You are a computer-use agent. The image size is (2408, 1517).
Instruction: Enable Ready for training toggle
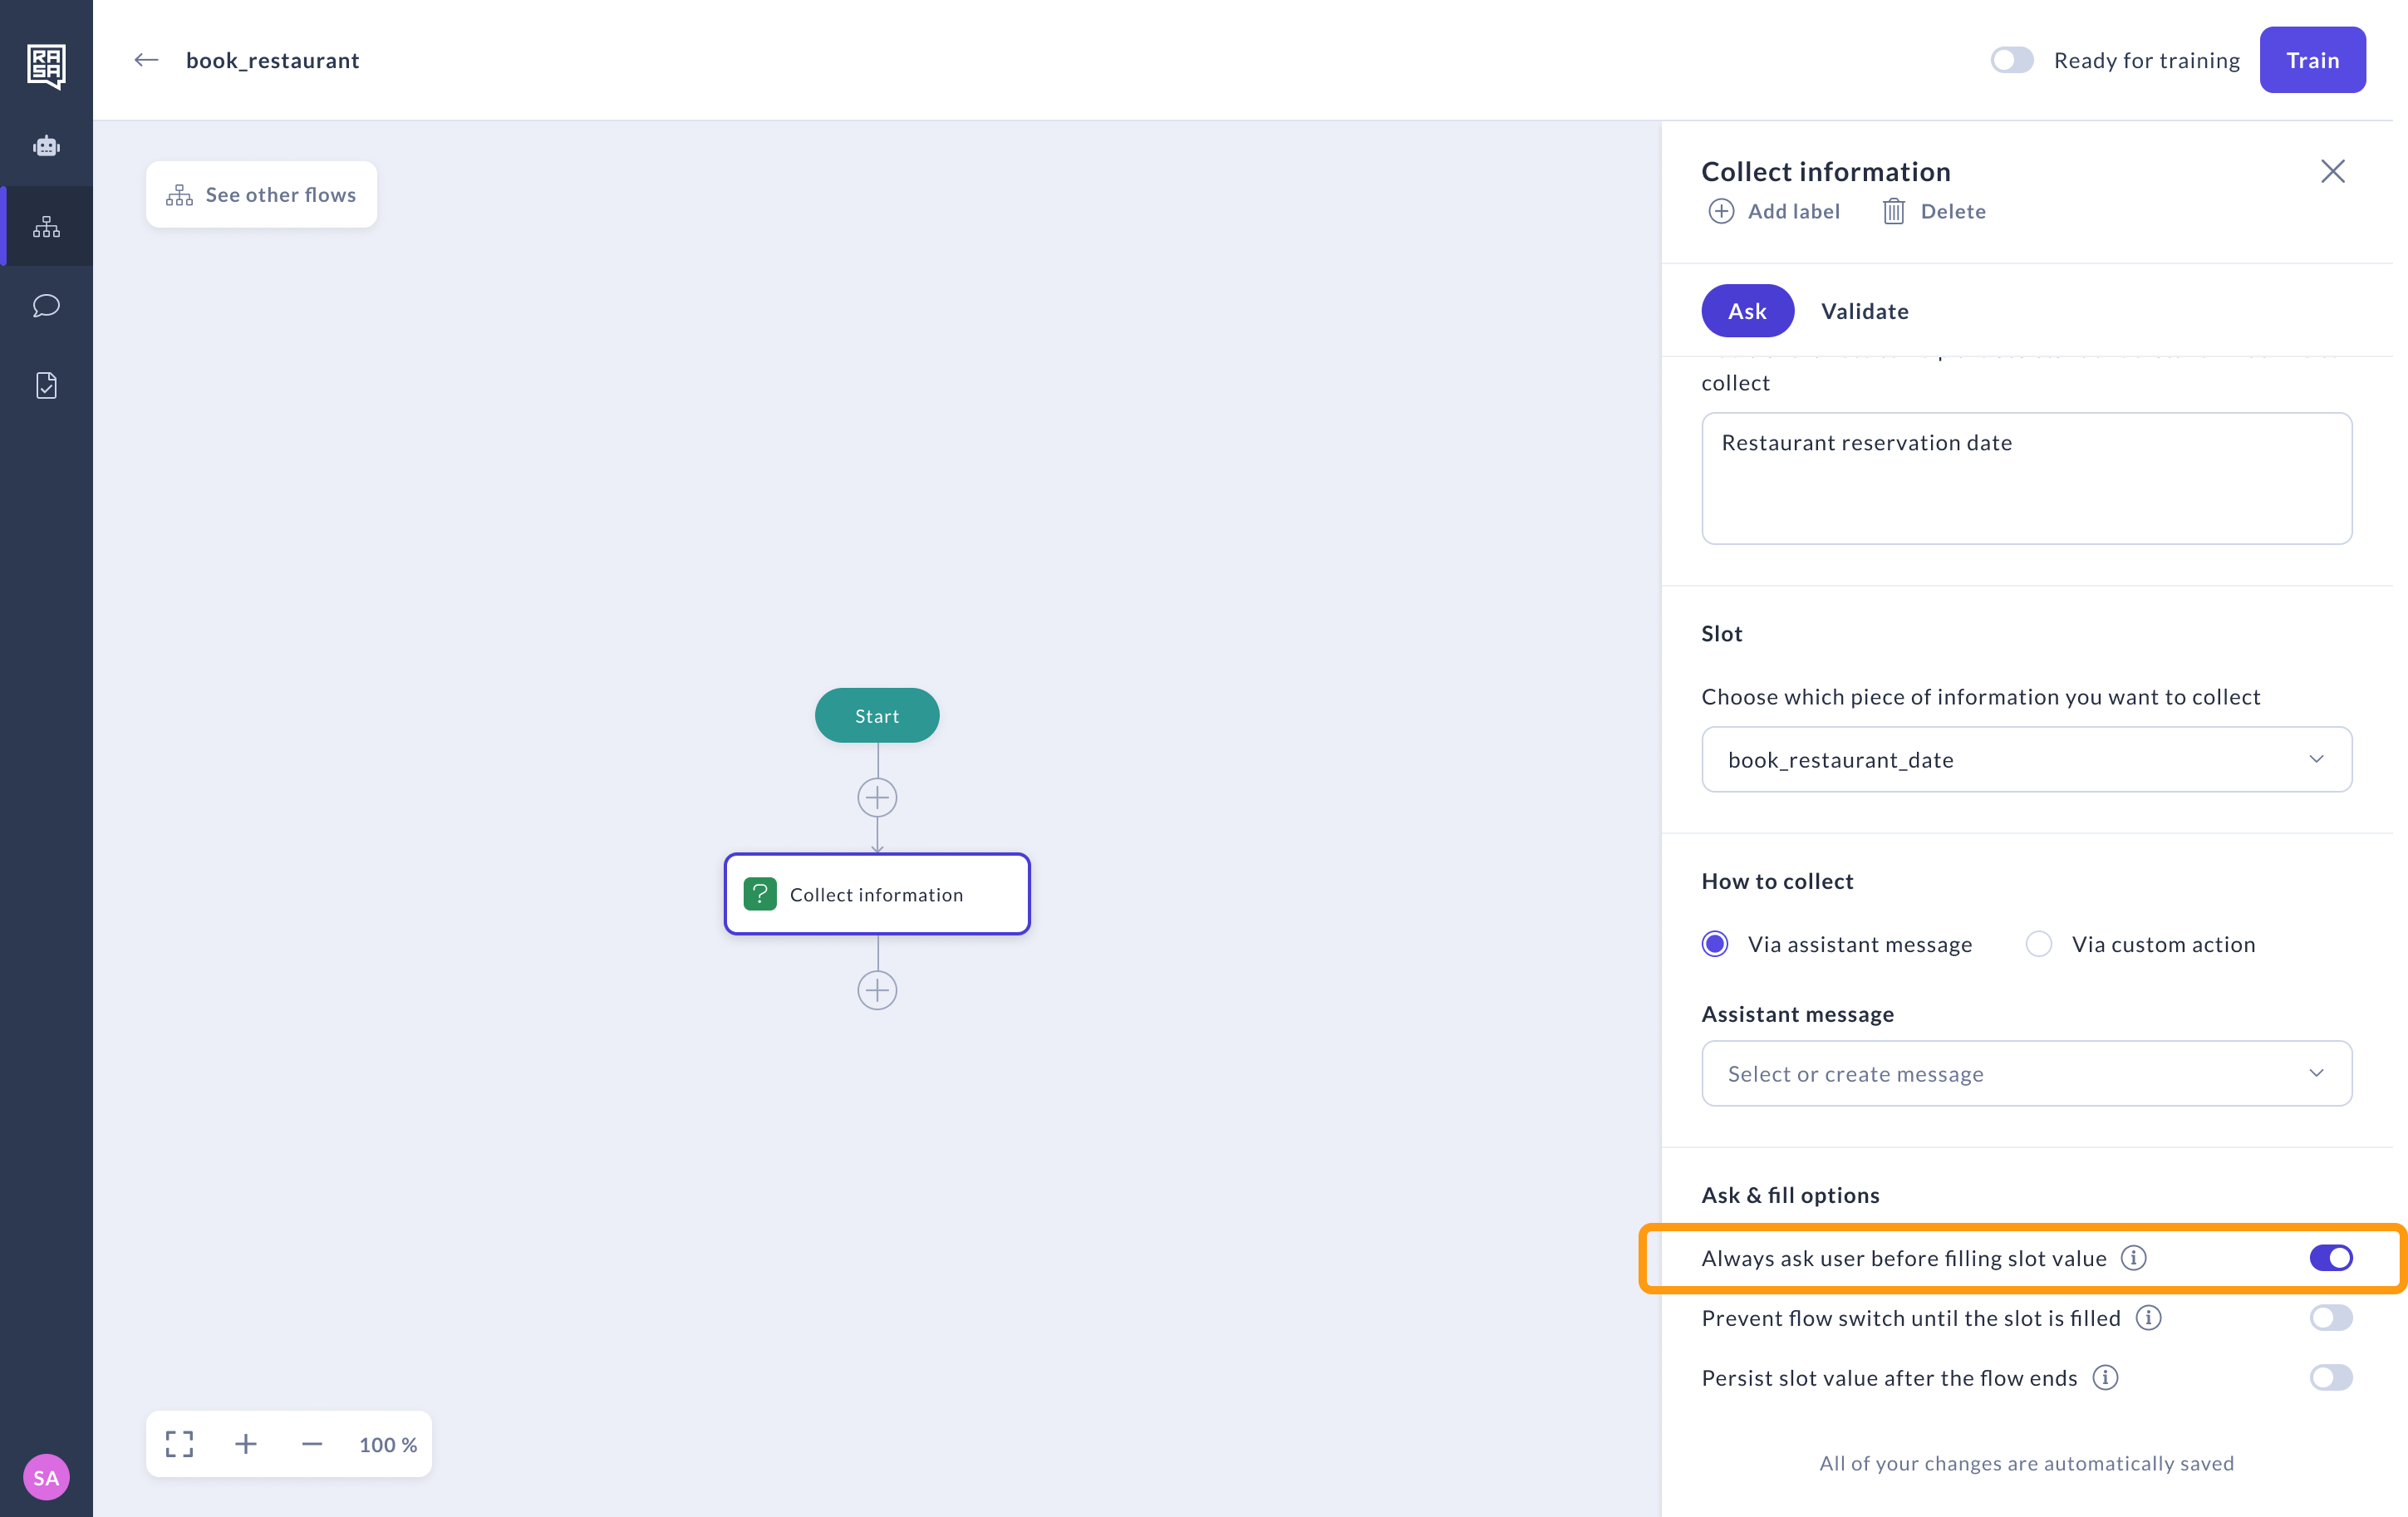[x=2011, y=60]
